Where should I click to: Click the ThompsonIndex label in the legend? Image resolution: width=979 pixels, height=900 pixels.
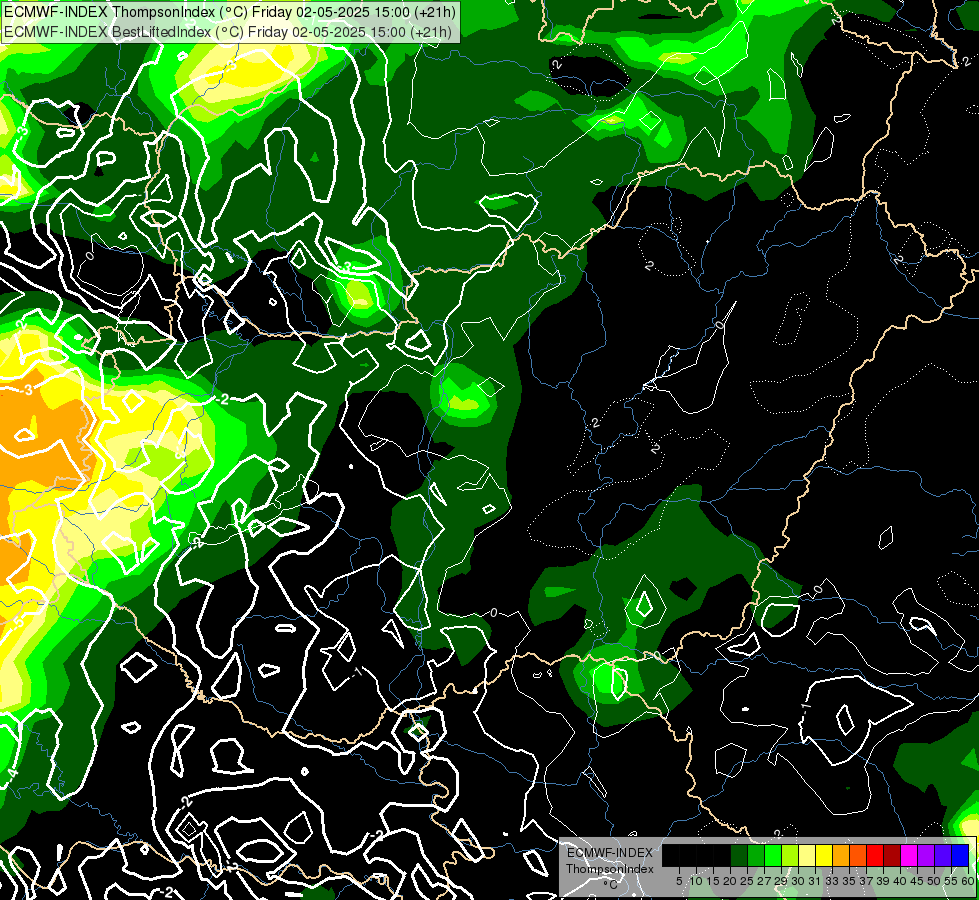pyautogui.click(x=610, y=869)
